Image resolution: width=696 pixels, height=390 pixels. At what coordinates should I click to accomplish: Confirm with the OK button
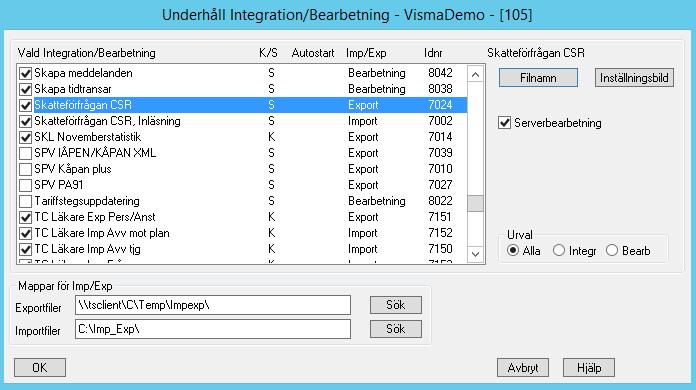click(40, 367)
